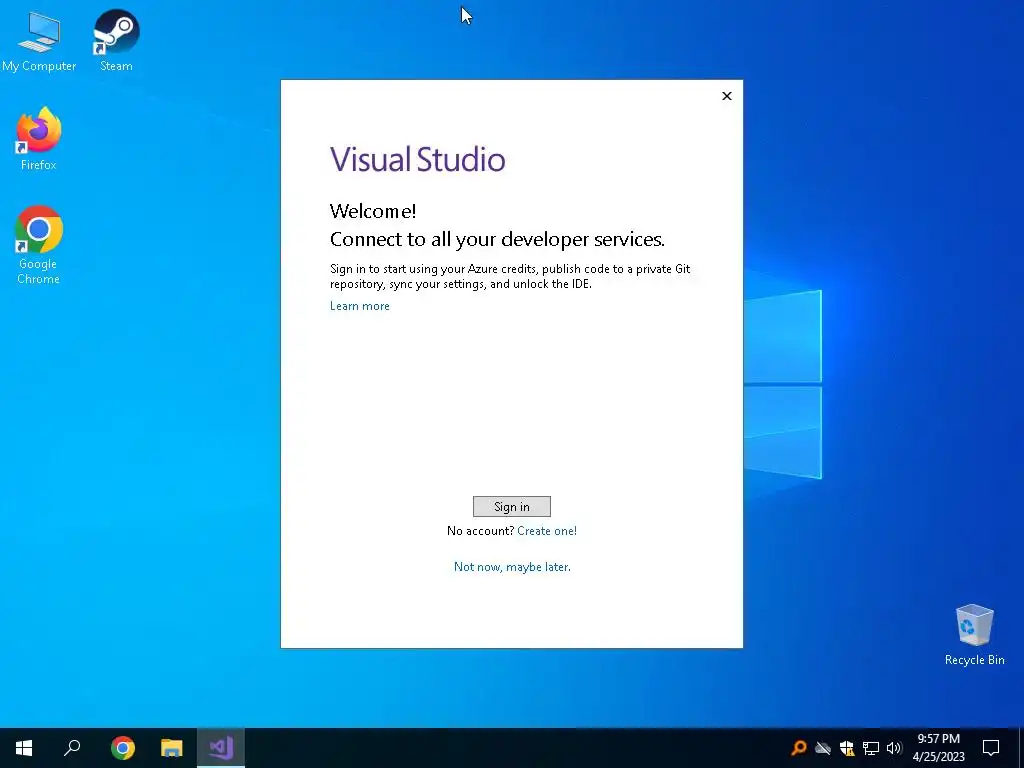Select the Firefox desktop shortcut

39,138
